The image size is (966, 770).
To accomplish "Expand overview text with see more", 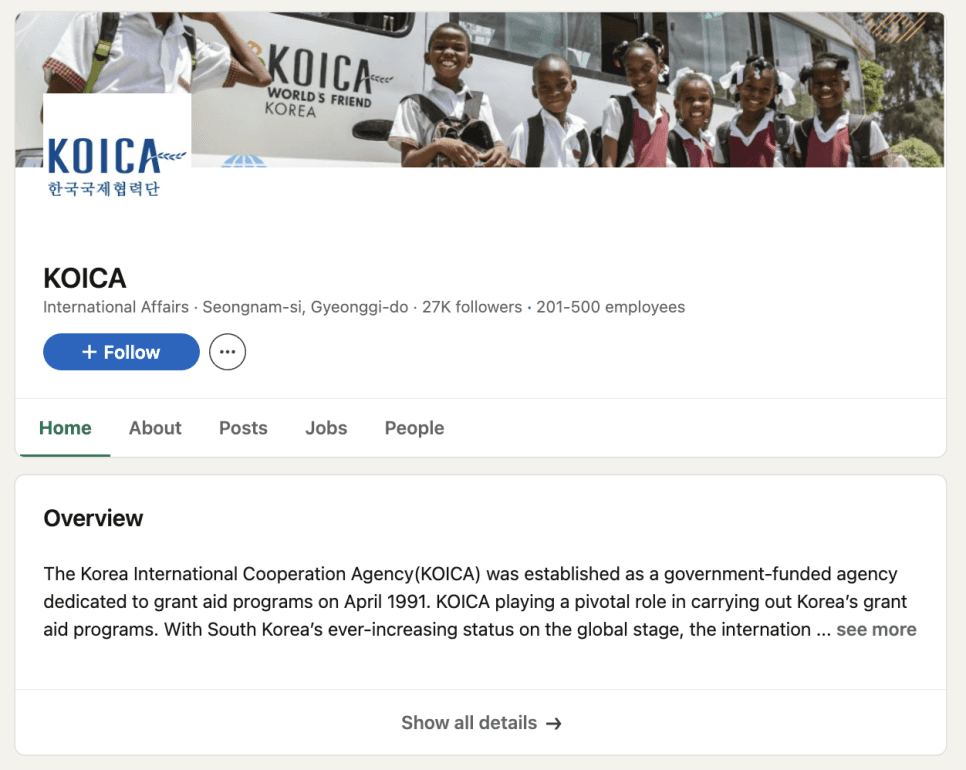I will point(876,630).
